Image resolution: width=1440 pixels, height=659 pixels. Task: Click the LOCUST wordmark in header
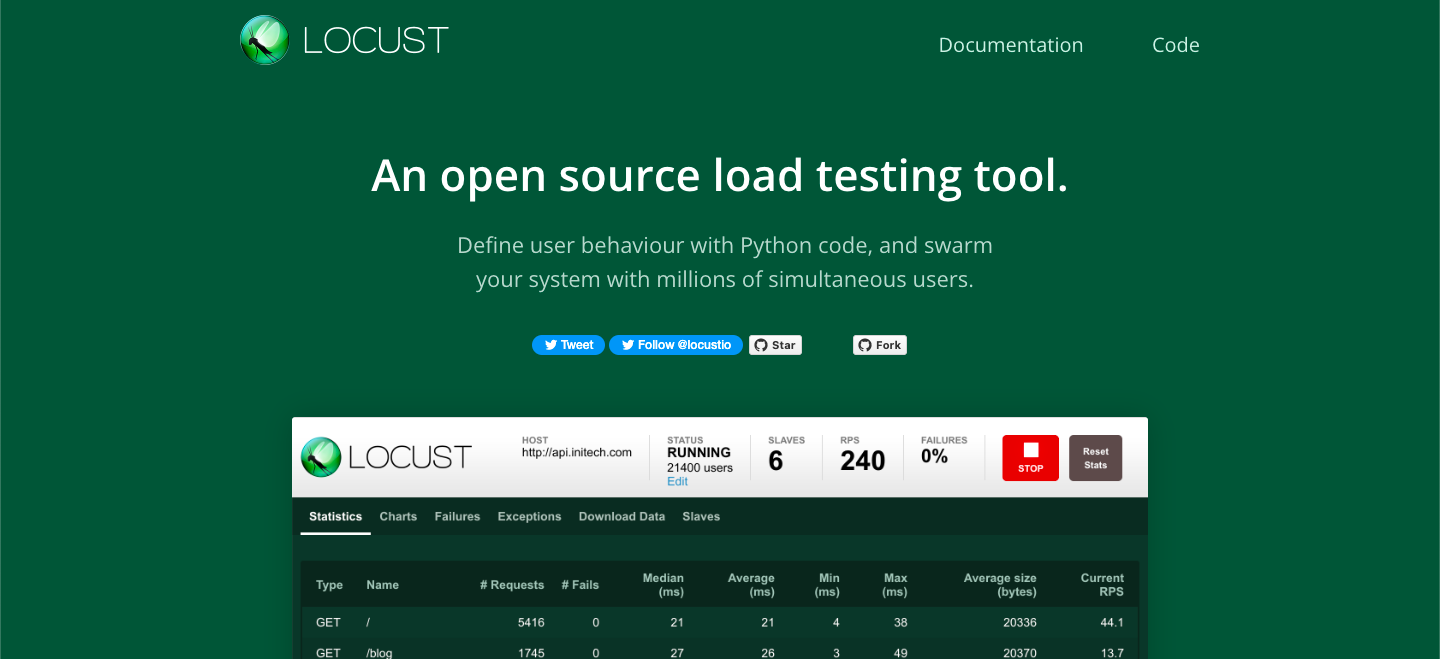tap(376, 40)
